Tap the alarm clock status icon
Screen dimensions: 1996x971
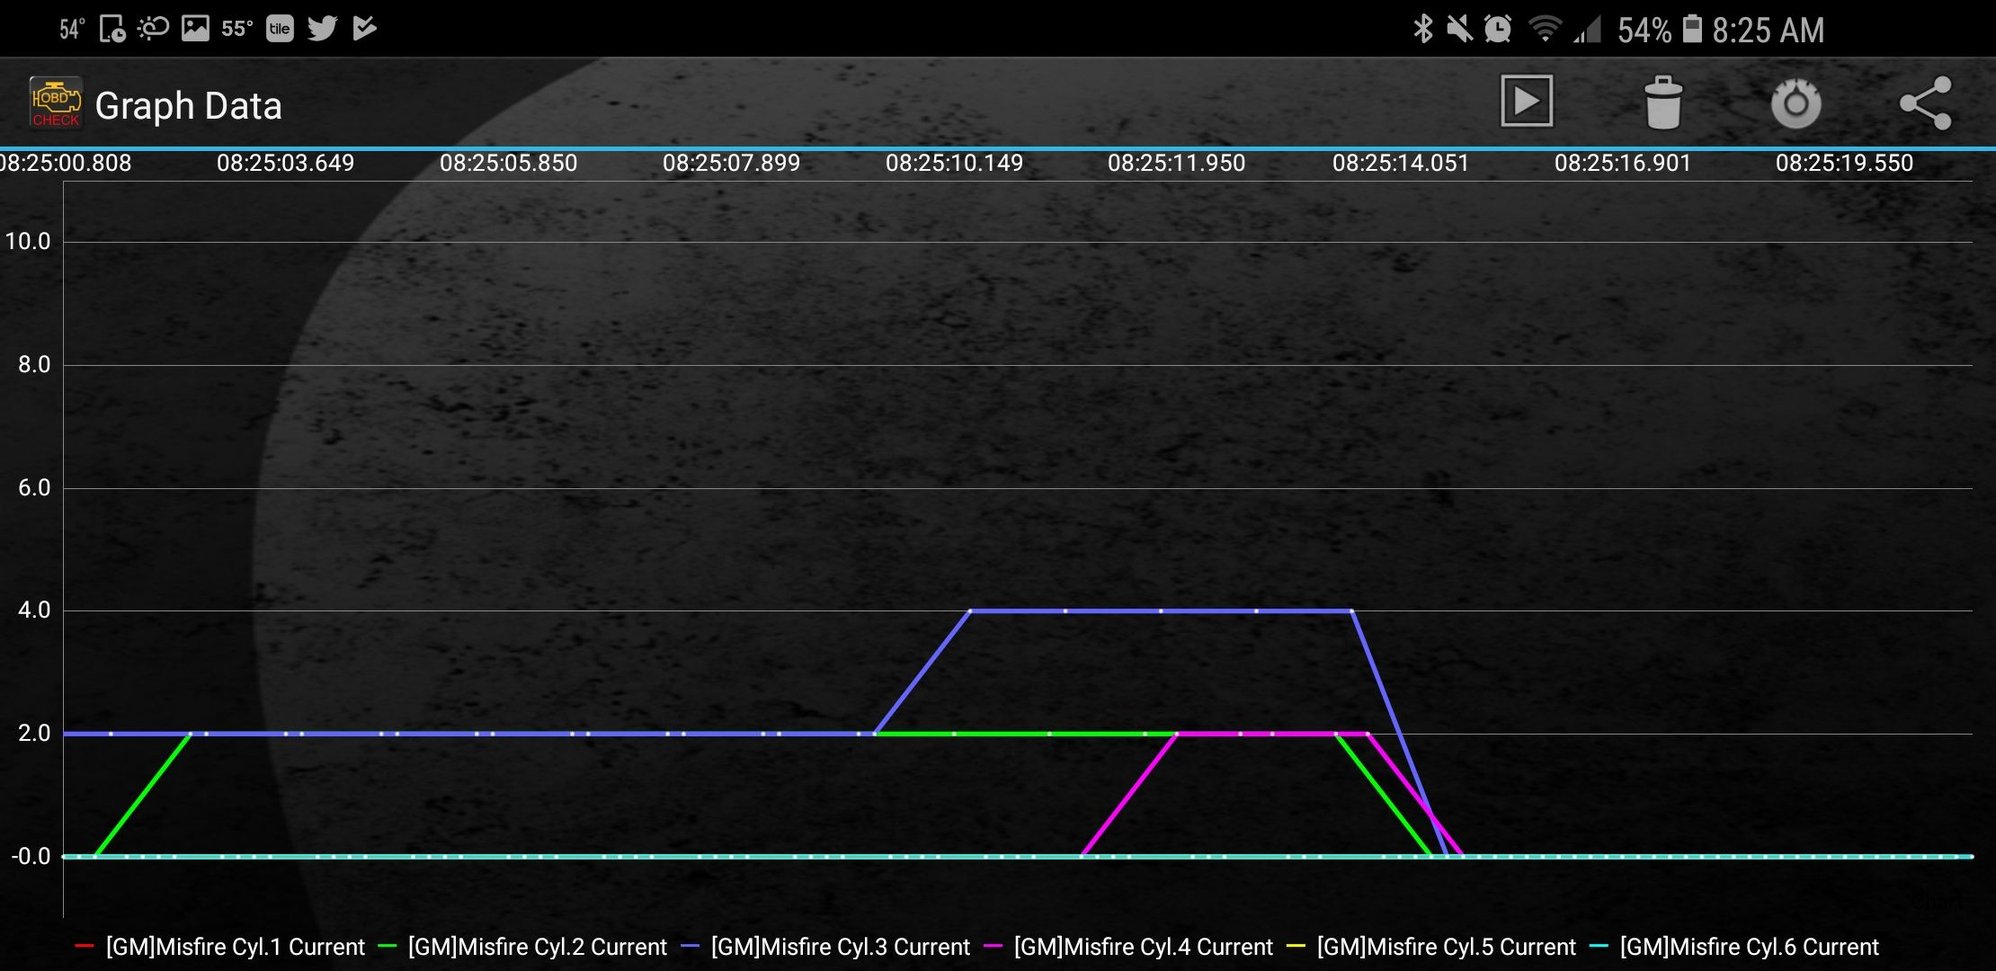click(x=1498, y=29)
